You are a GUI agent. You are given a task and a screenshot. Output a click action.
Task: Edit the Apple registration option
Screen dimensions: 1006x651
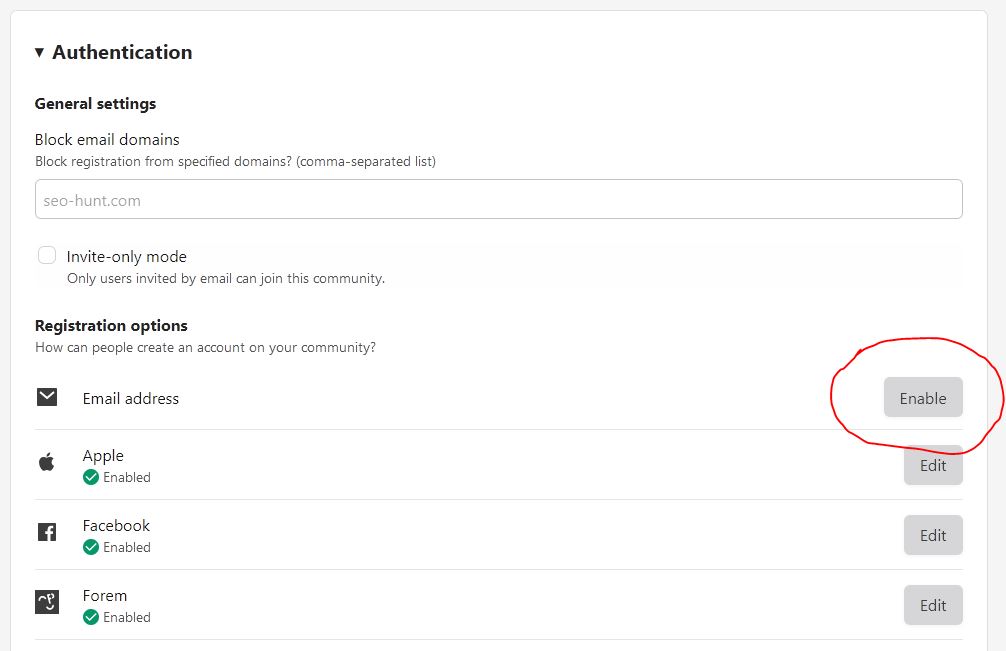tap(932, 466)
